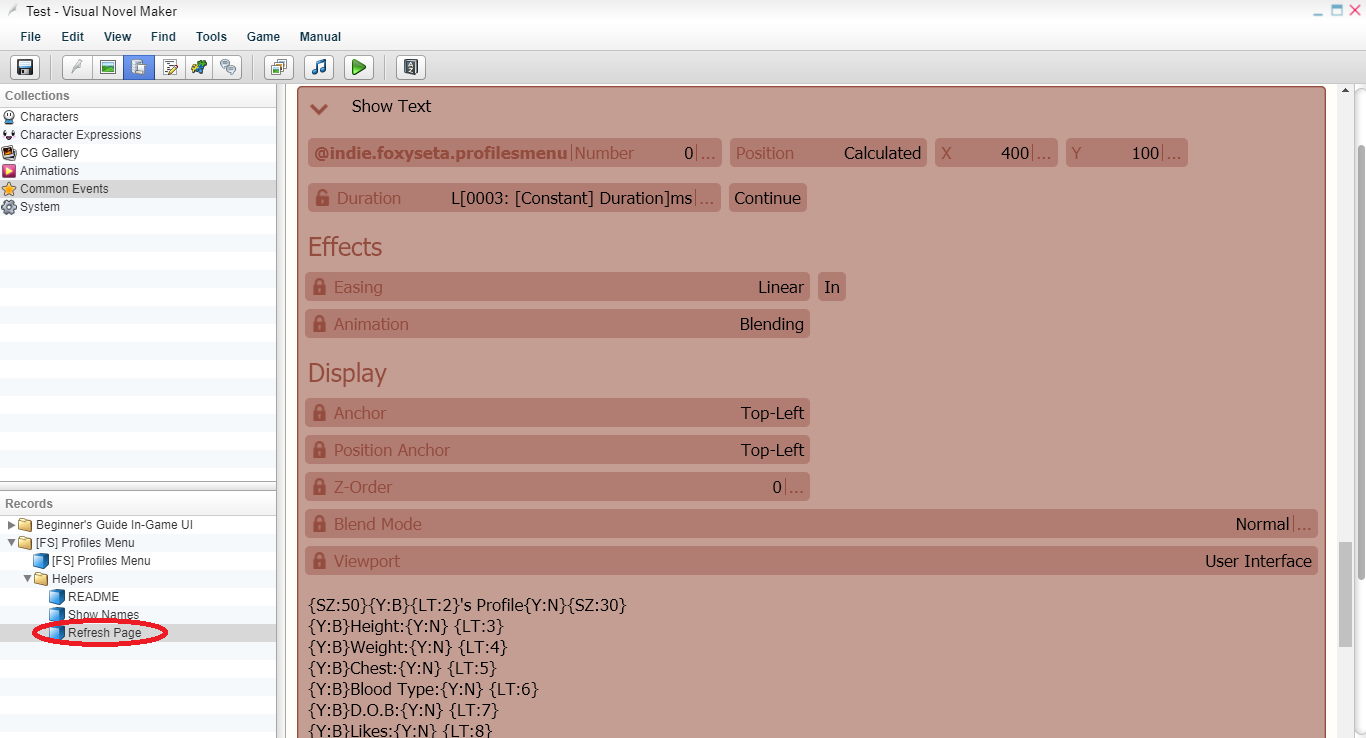Open the Database view toolbar icon

pyautogui.click(x=138, y=67)
